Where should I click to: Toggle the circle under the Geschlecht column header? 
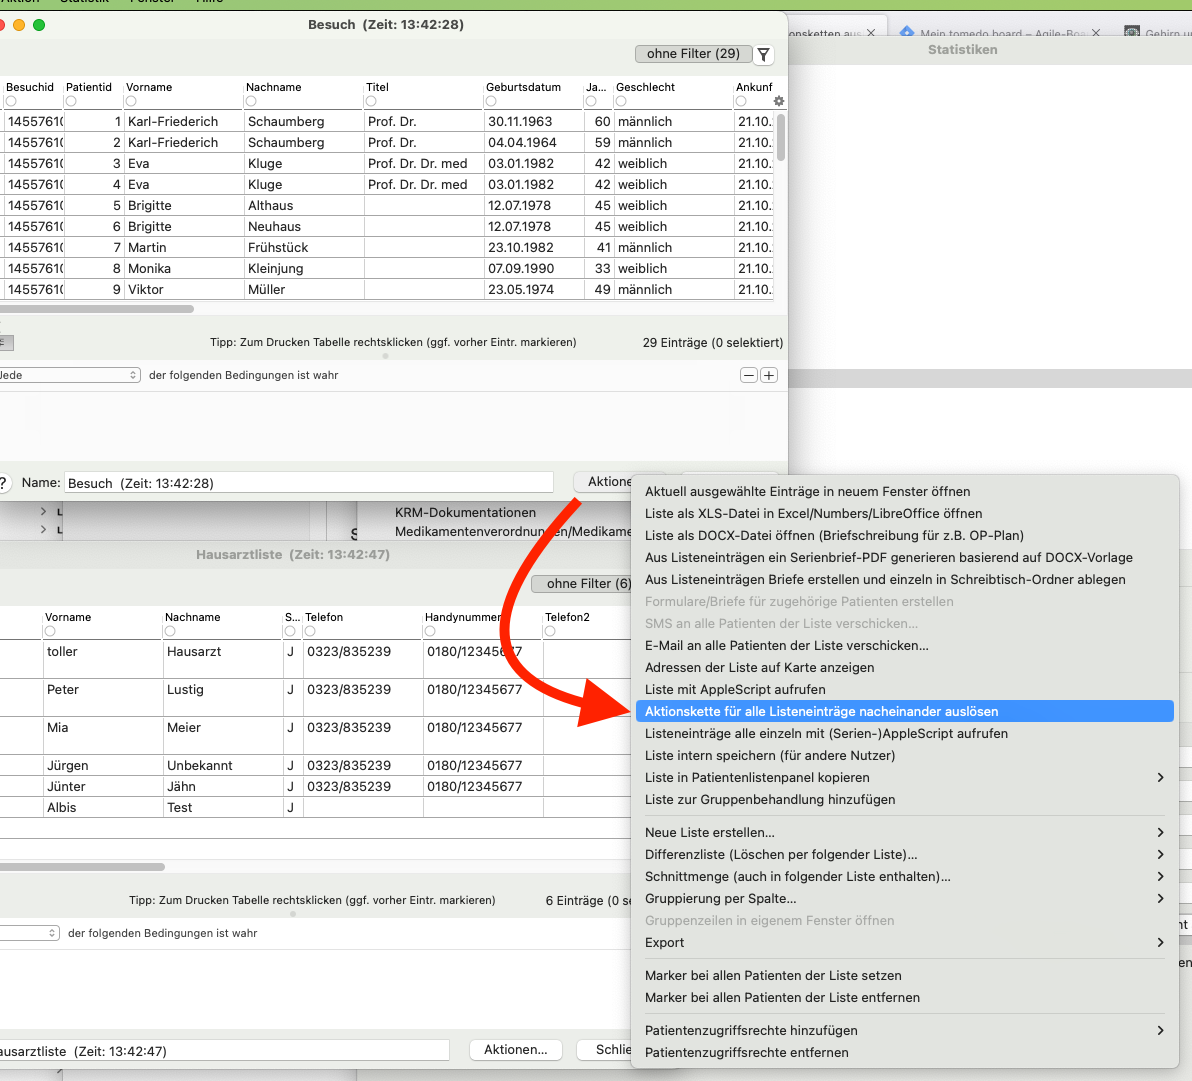pyautogui.click(x=621, y=101)
